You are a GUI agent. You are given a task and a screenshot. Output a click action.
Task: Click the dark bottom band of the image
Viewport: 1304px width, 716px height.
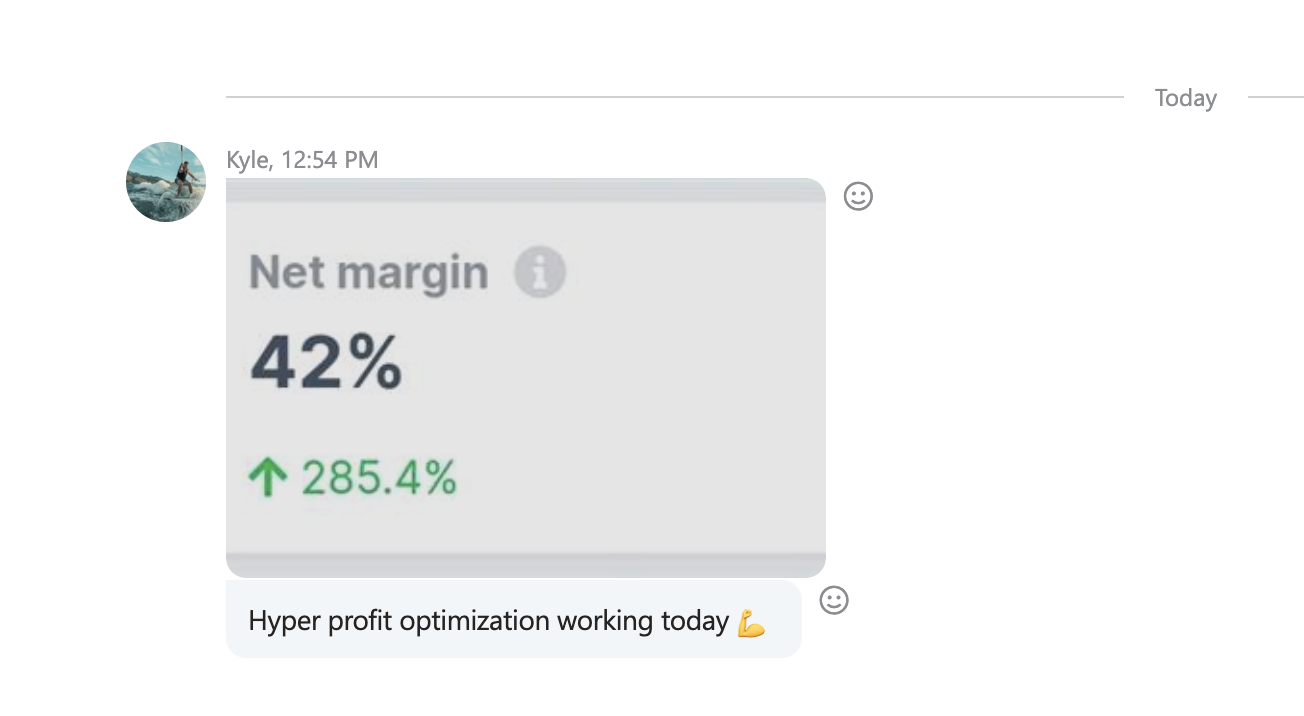point(526,565)
